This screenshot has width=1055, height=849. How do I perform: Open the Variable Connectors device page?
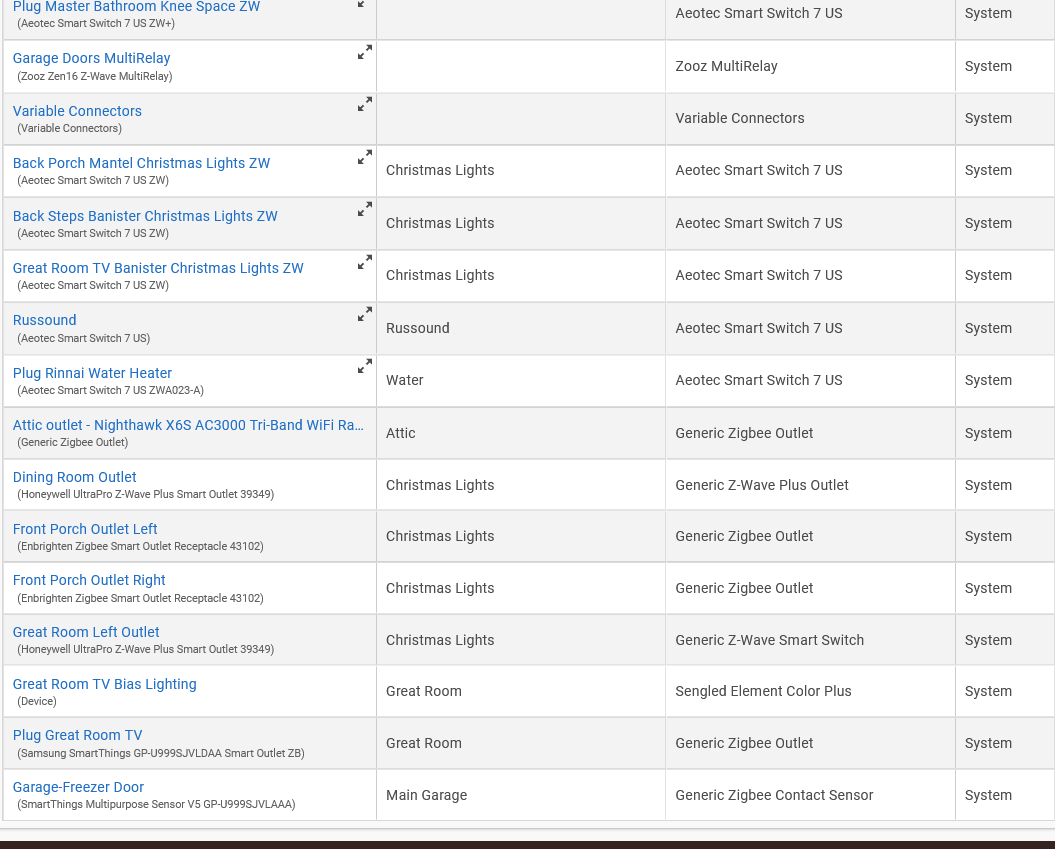tap(77, 111)
